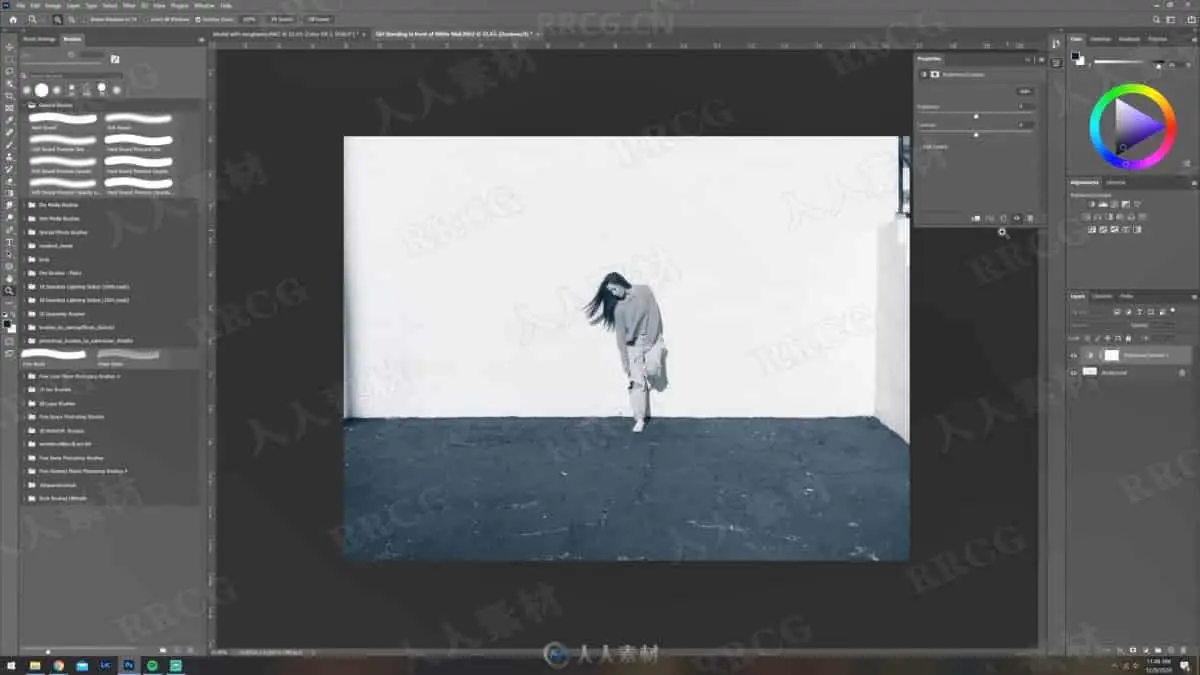This screenshot has height=675, width=1200.
Task: Add a Curves adjustment from Adjustments panel
Action: [1114, 204]
